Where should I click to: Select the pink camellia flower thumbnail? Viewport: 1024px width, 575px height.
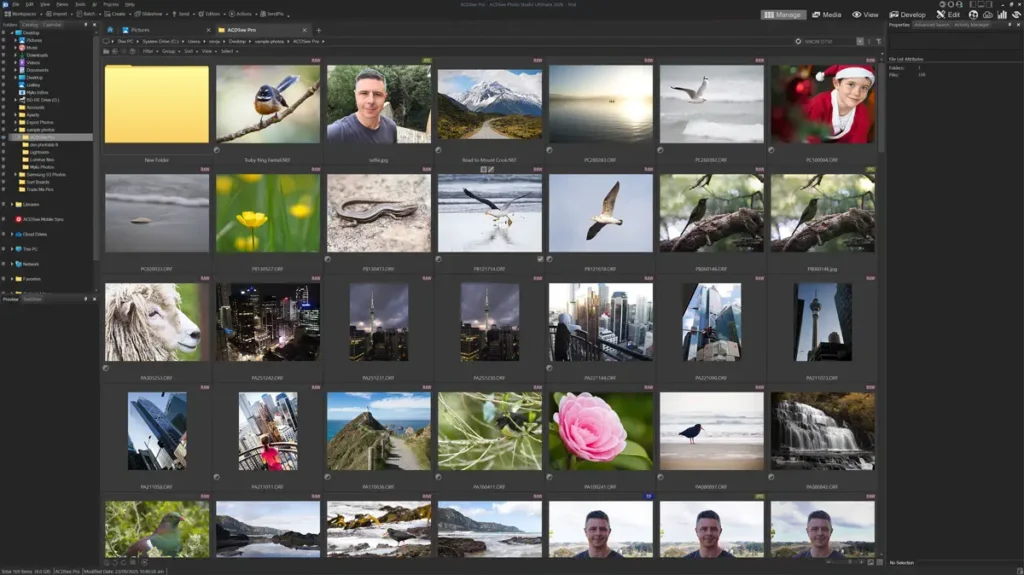(600, 431)
